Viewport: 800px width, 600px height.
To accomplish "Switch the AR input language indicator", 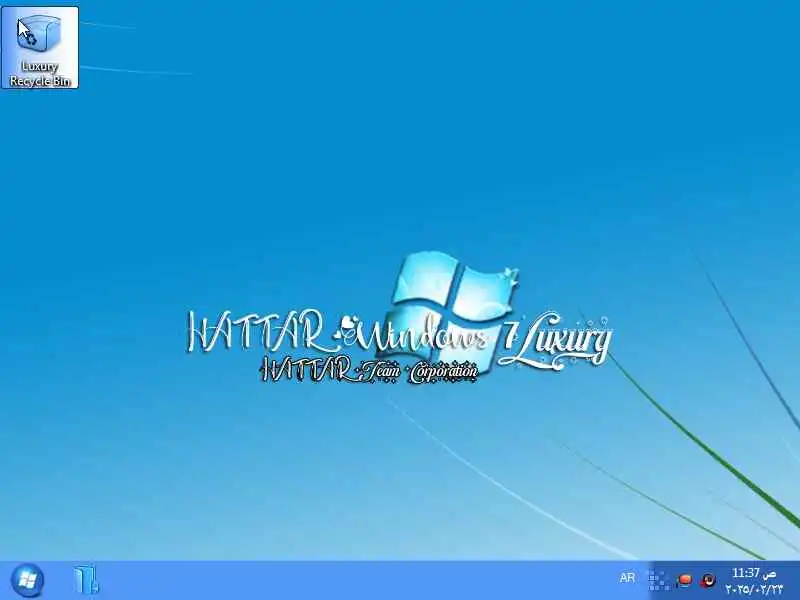I will (x=627, y=578).
